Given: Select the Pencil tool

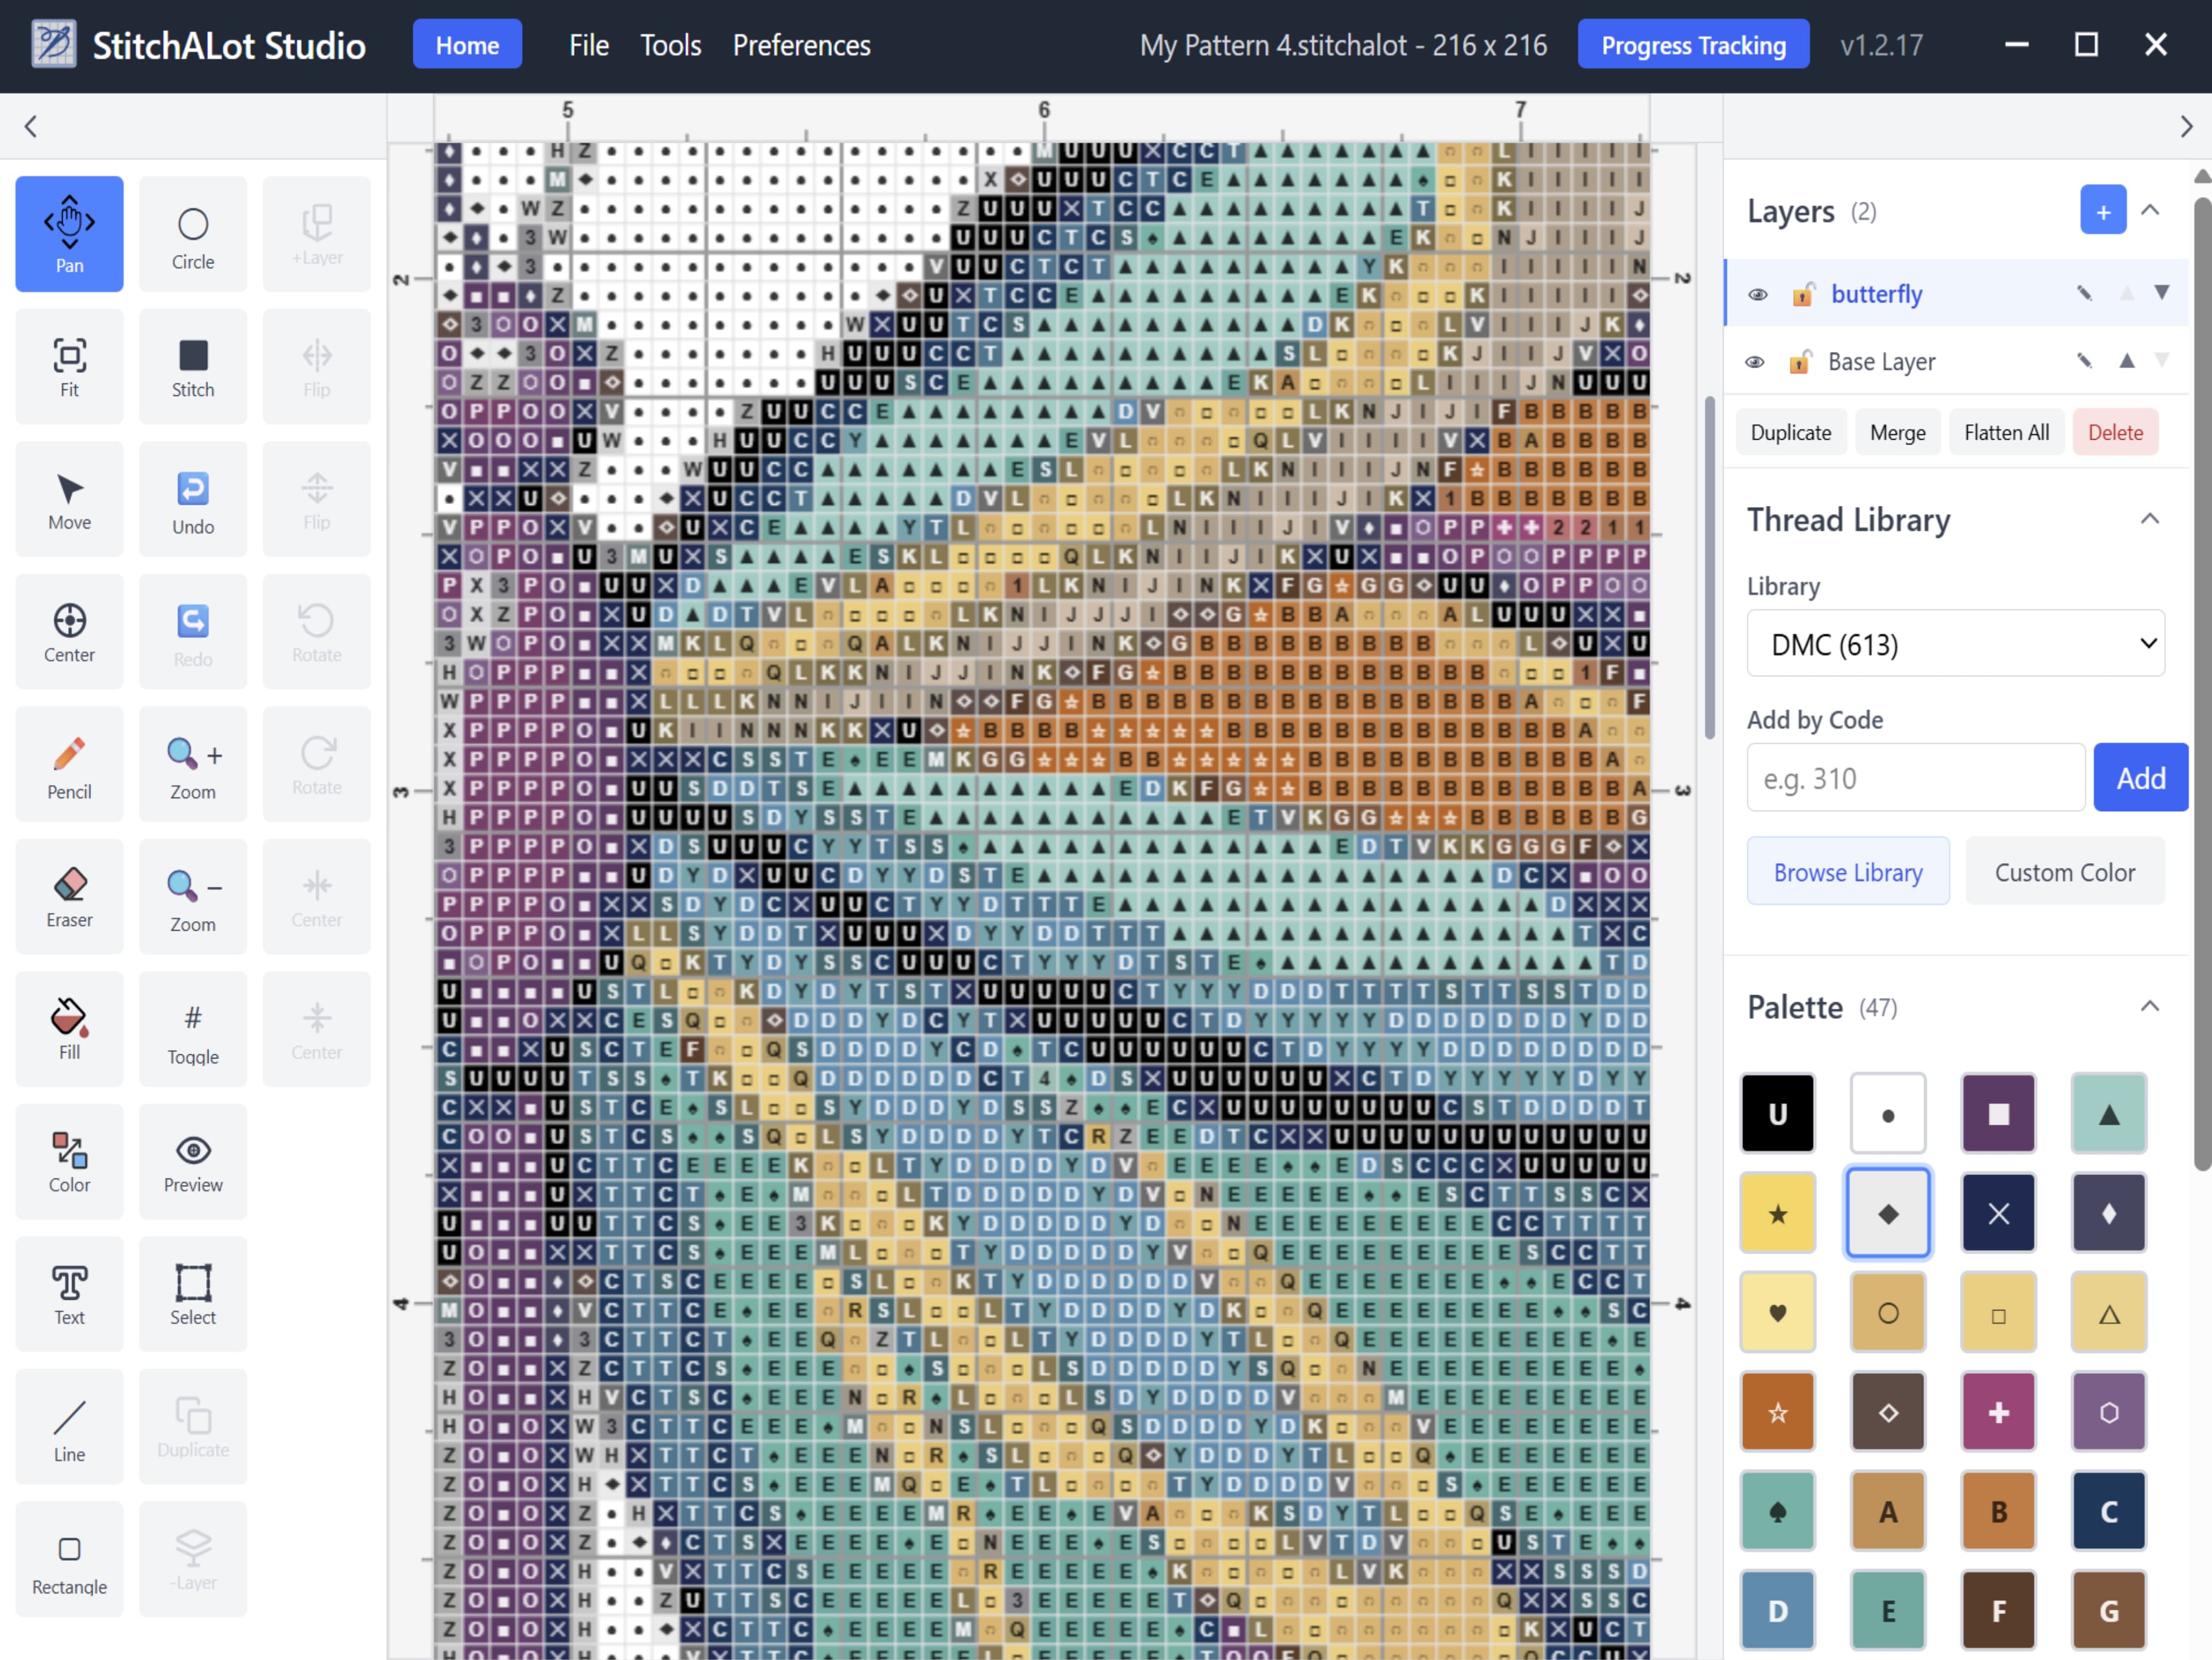Looking at the screenshot, I should pos(69,765).
